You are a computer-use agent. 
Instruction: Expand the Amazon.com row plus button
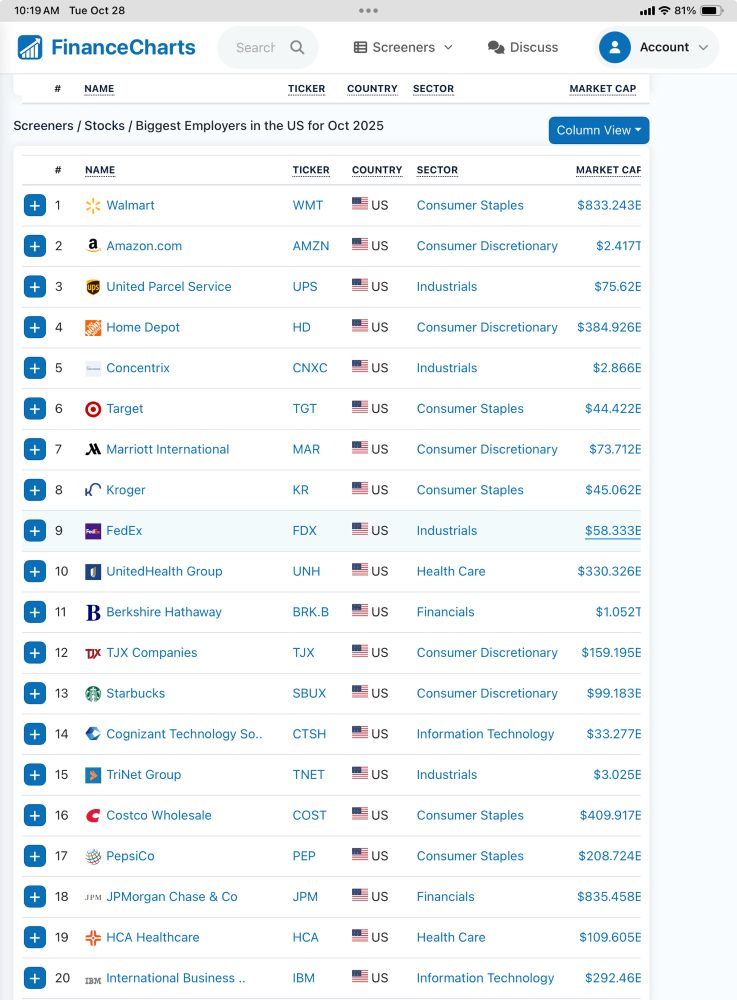pos(34,246)
